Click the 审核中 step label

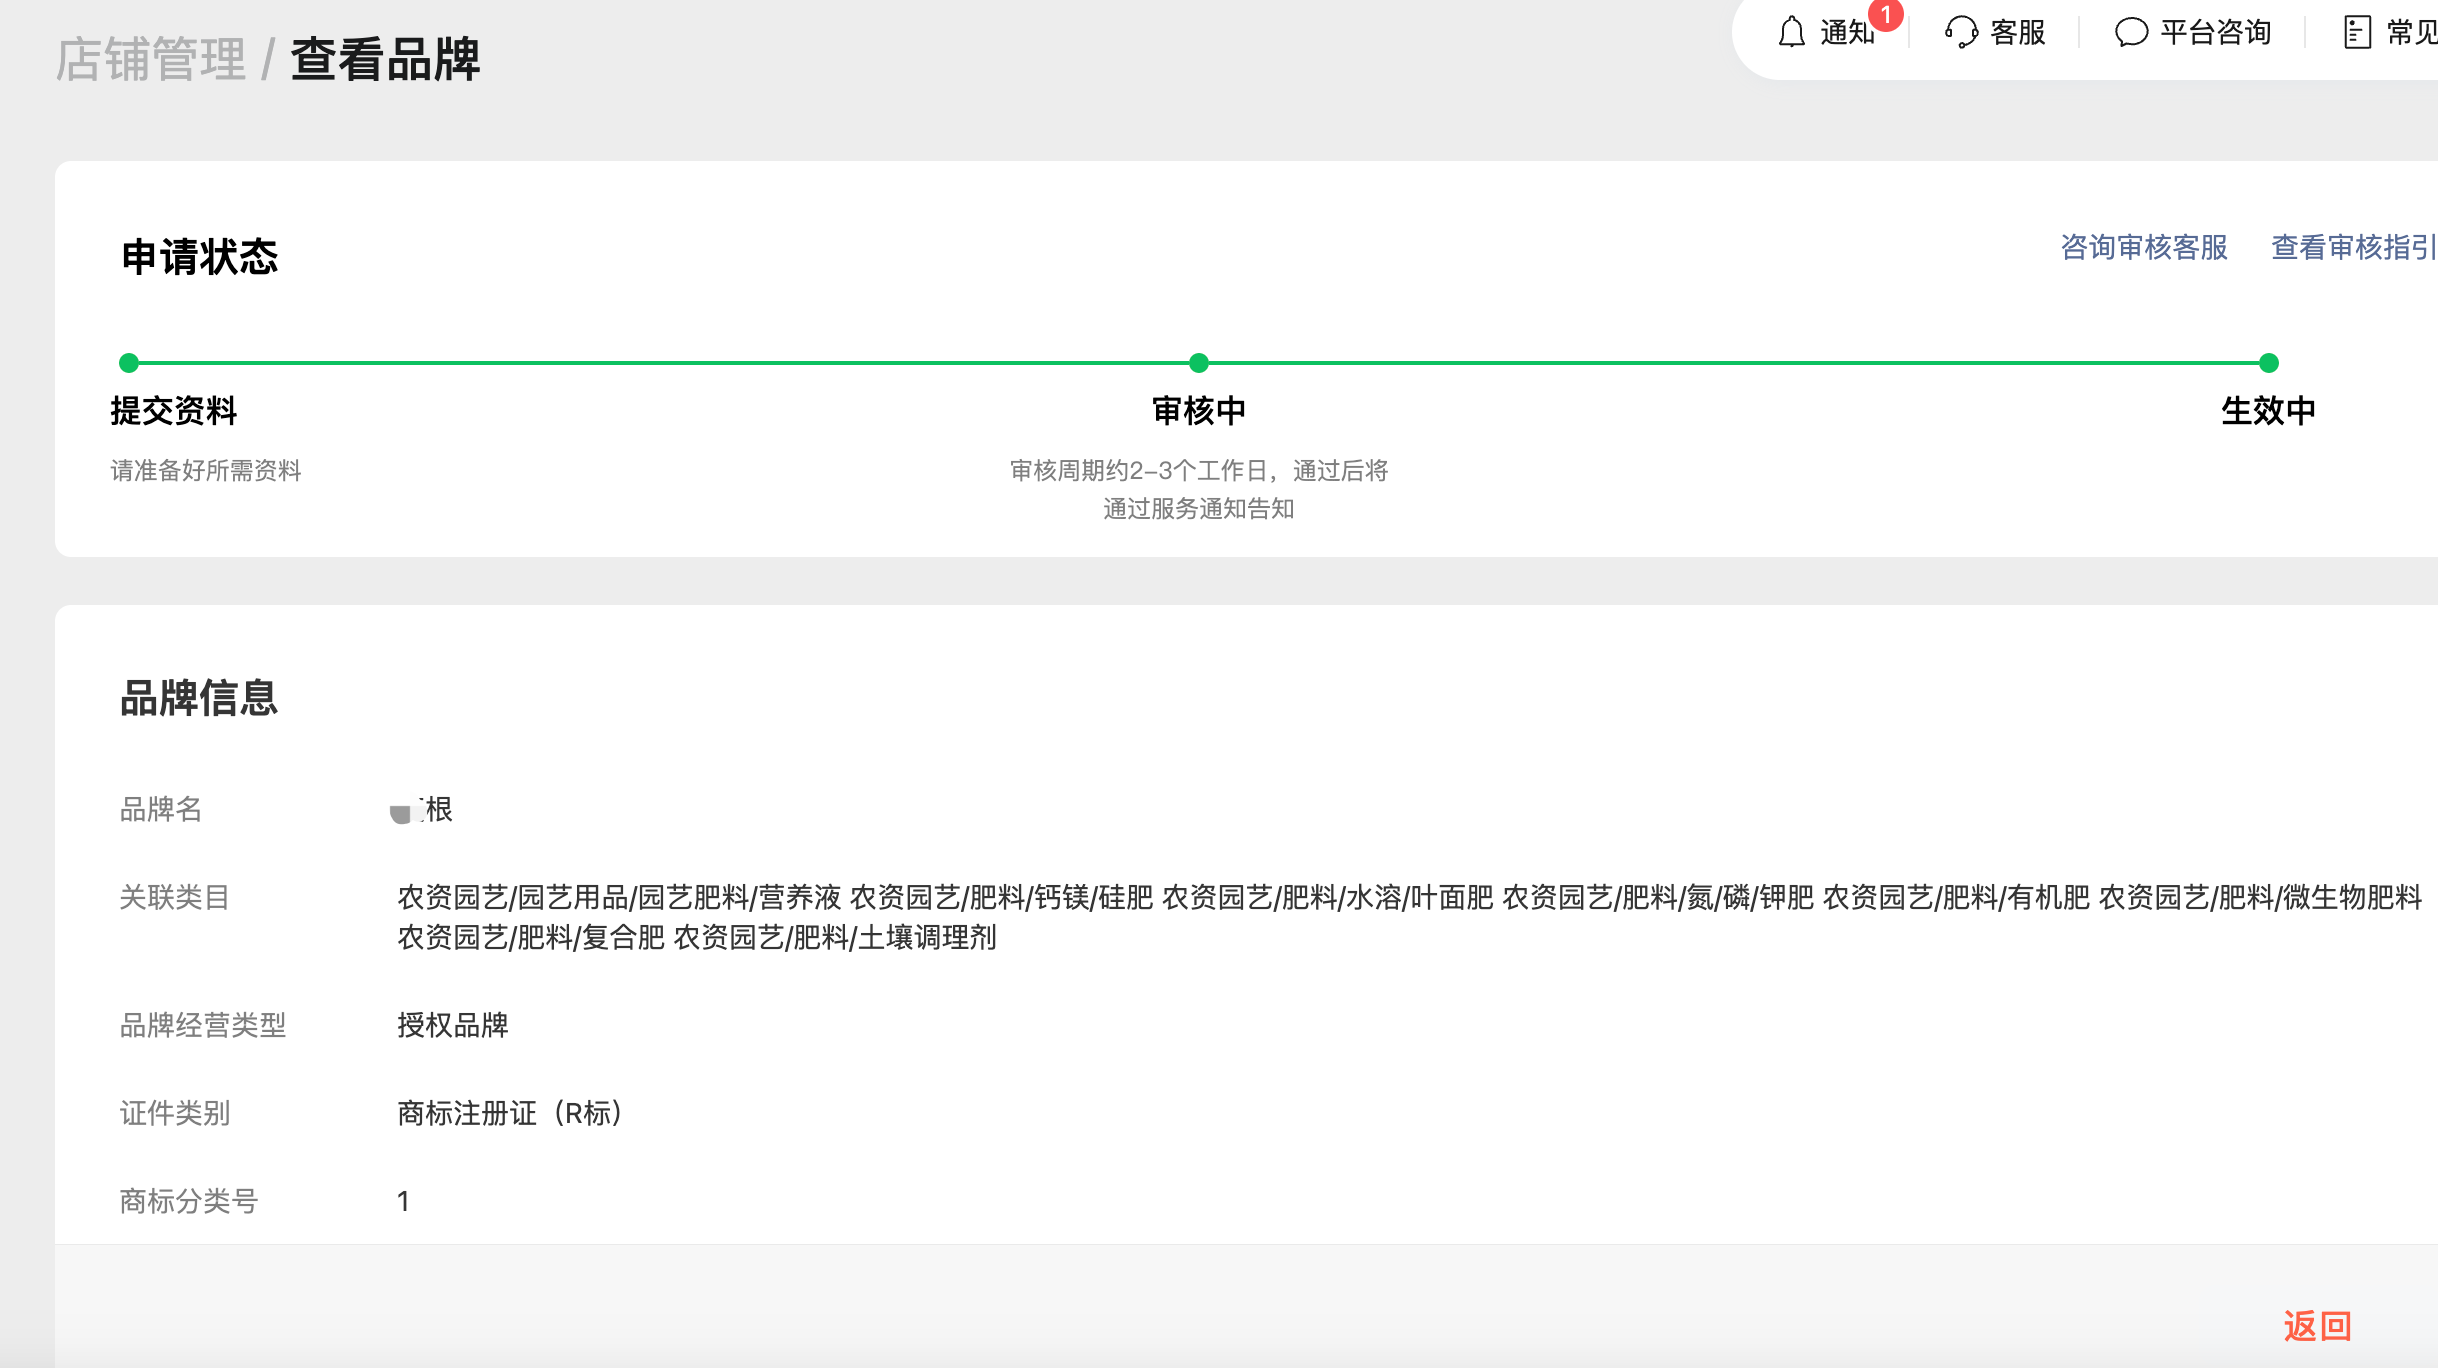[1199, 411]
